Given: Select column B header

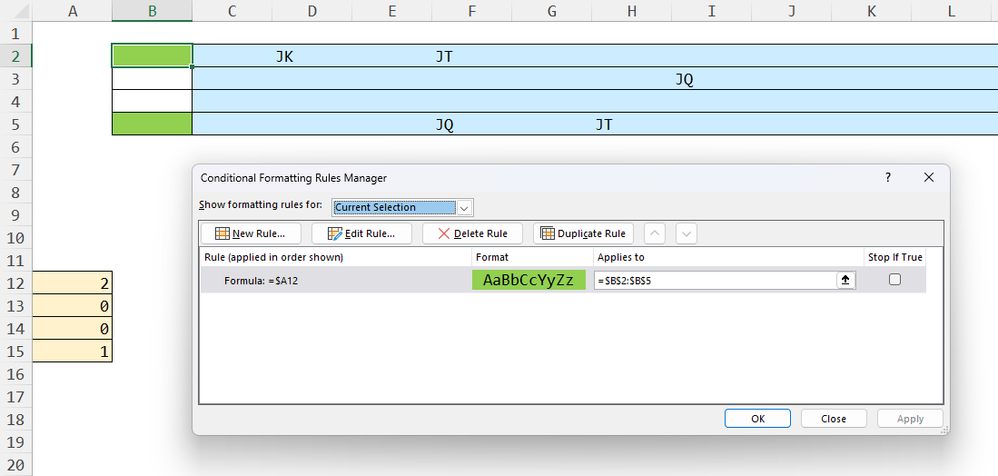Looking at the screenshot, I should [152, 10].
